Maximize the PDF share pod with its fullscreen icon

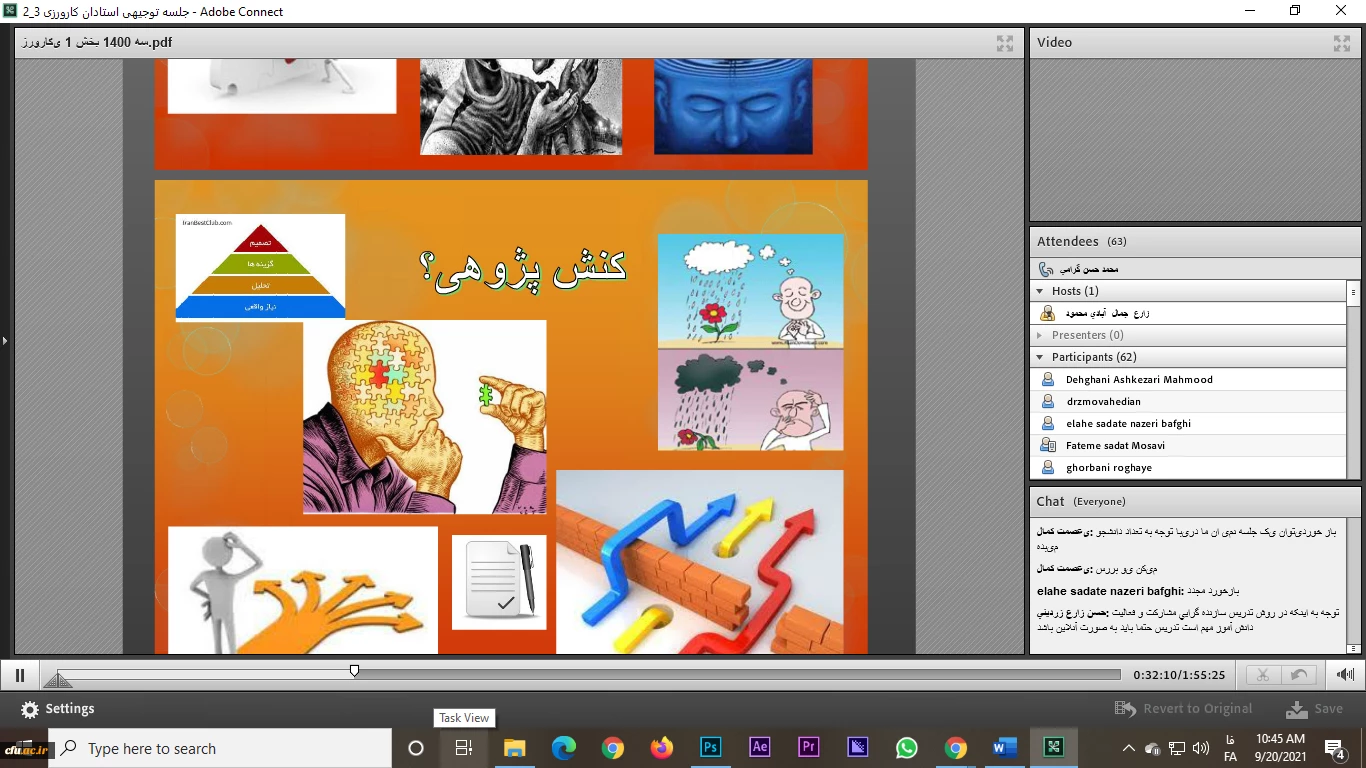(x=1005, y=43)
